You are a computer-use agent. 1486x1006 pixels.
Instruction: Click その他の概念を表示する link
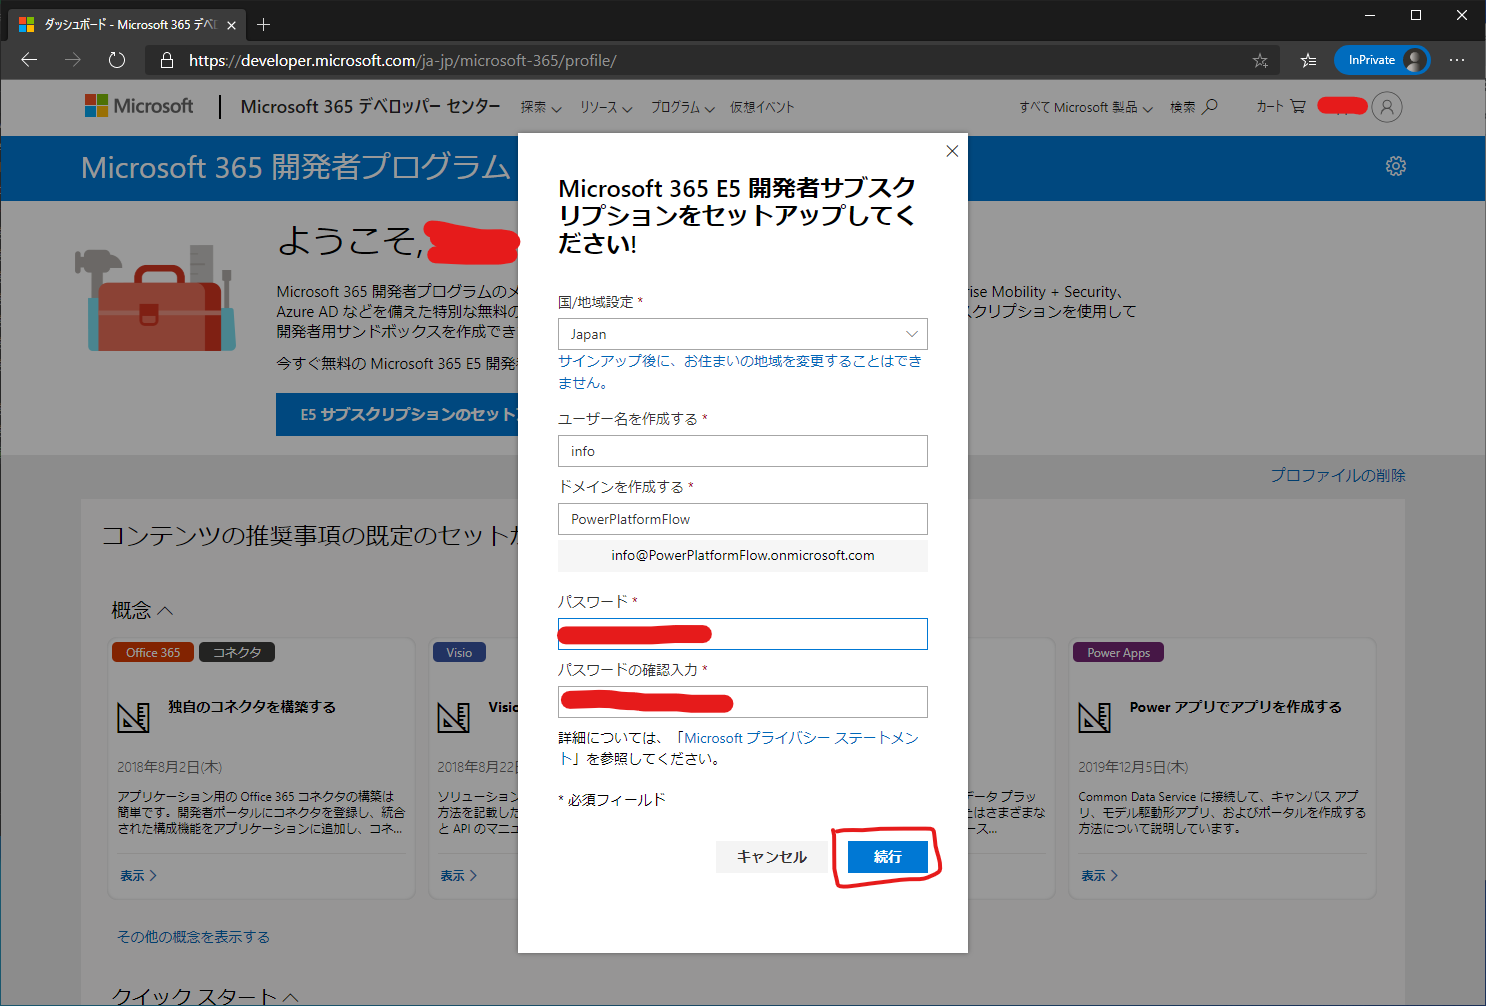(193, 937)
